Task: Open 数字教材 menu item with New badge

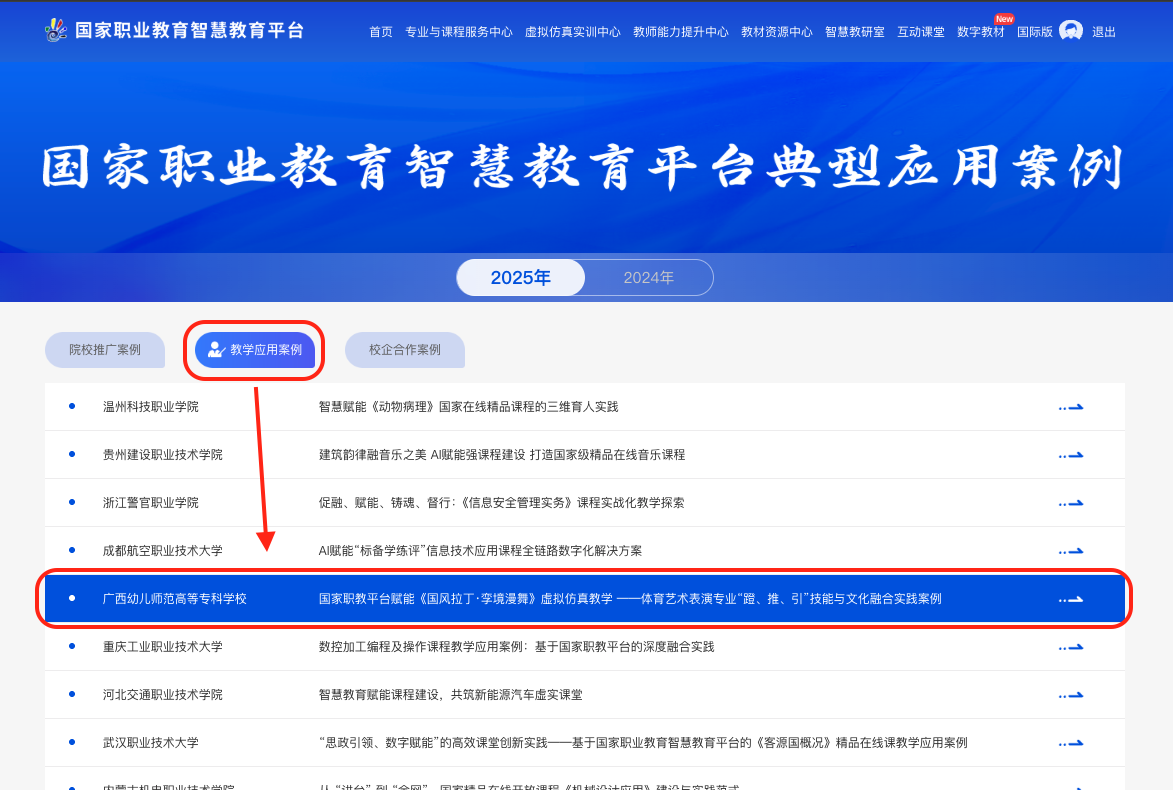Action: (x=980, y=32)
